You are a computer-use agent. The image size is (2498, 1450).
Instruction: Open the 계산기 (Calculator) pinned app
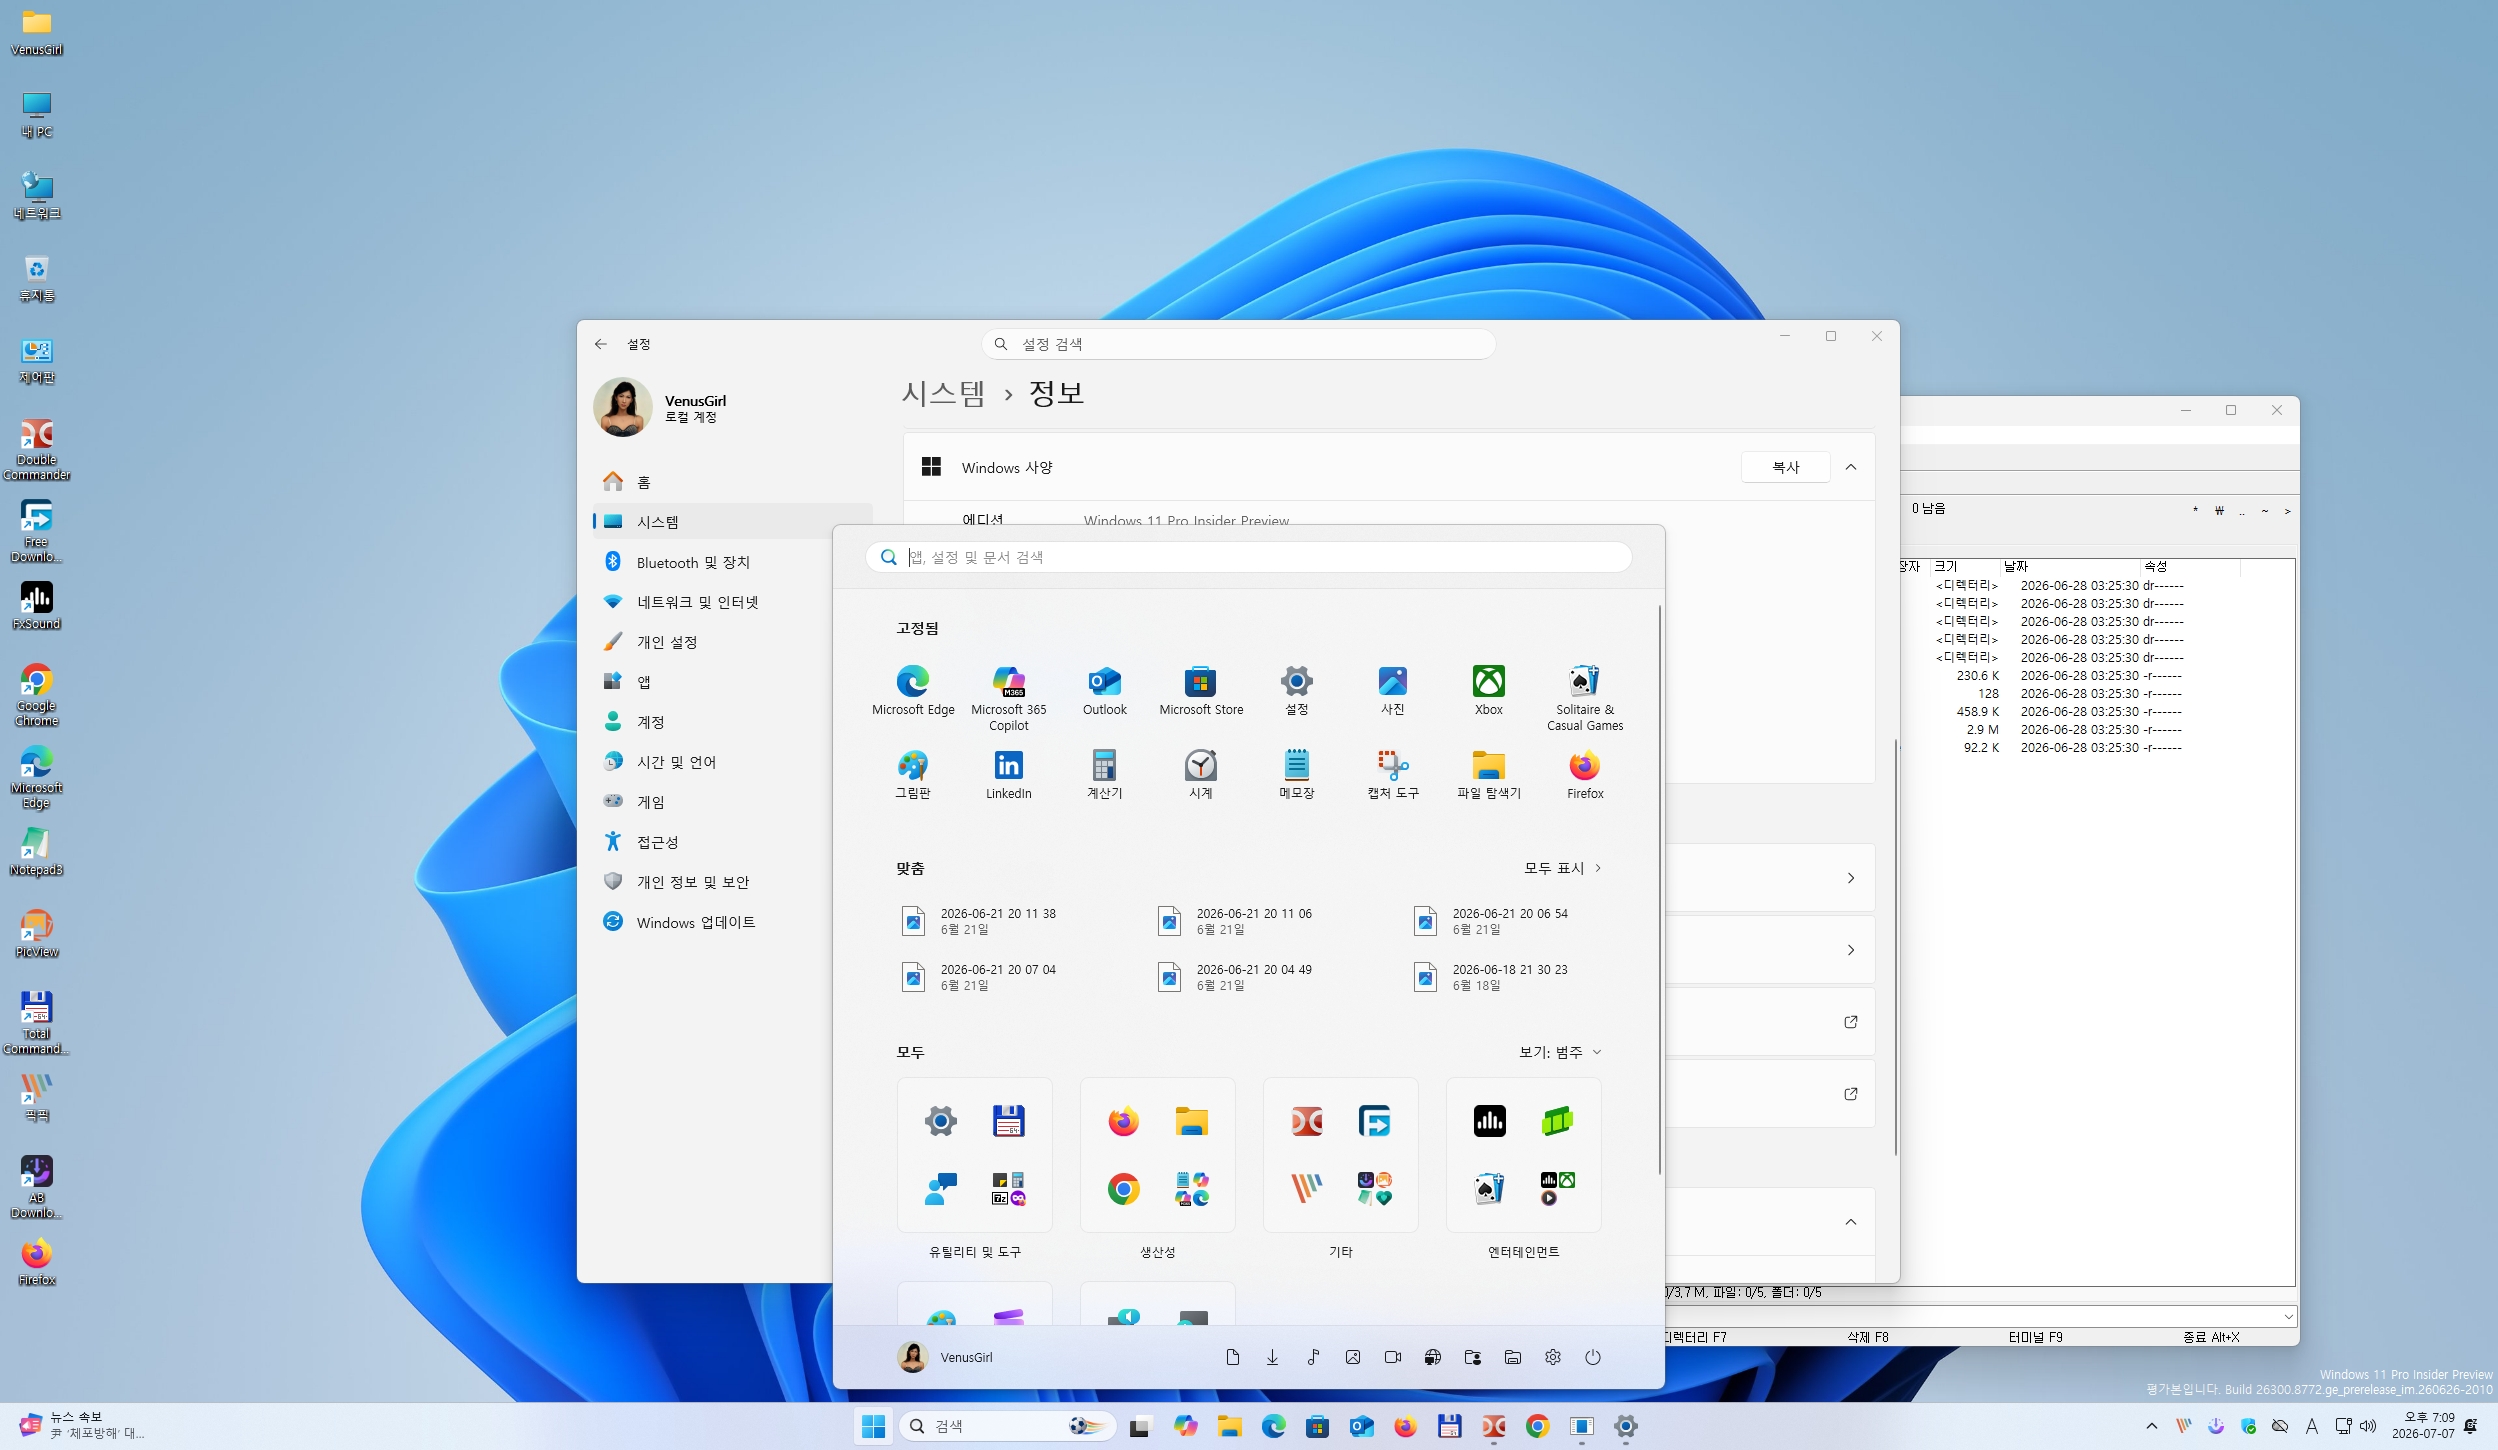(1105, 775)
